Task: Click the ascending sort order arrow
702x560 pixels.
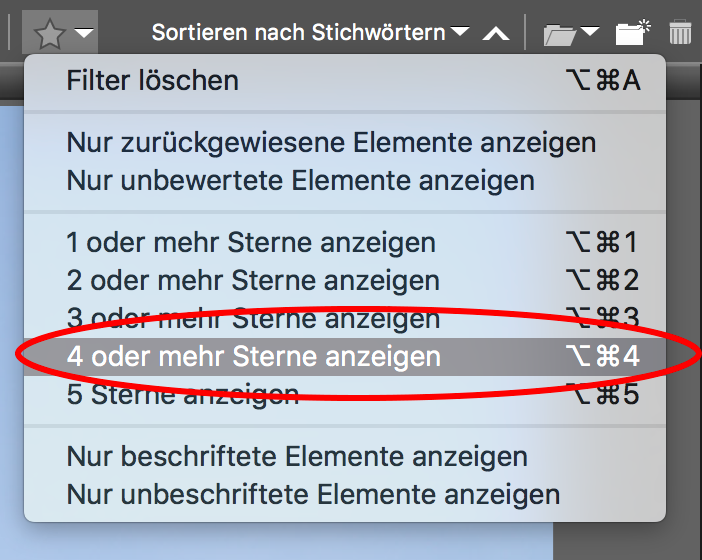Action: (496, 34)
